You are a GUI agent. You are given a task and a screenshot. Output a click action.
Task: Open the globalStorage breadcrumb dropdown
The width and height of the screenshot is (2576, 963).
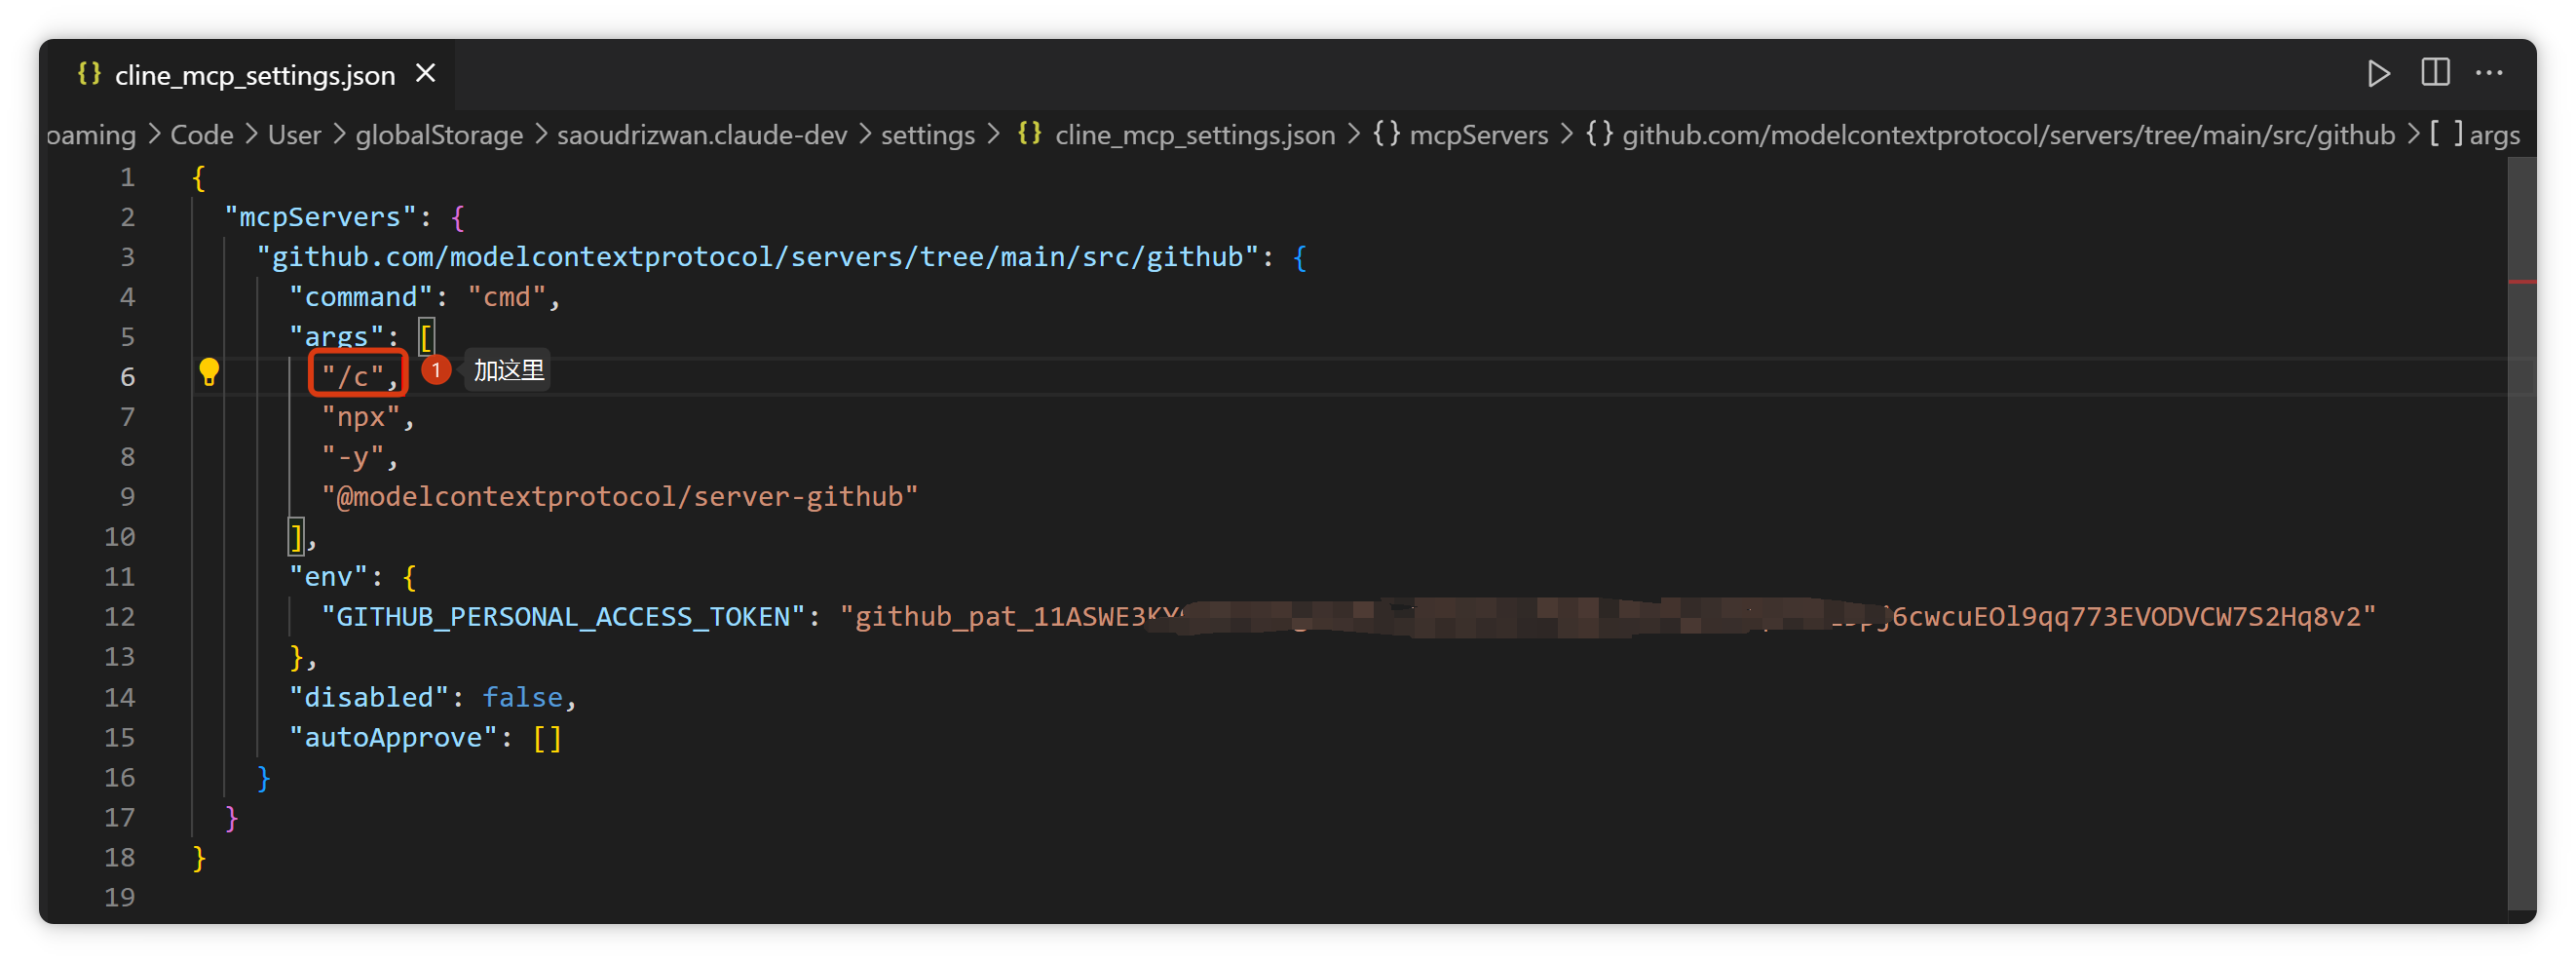439,135
